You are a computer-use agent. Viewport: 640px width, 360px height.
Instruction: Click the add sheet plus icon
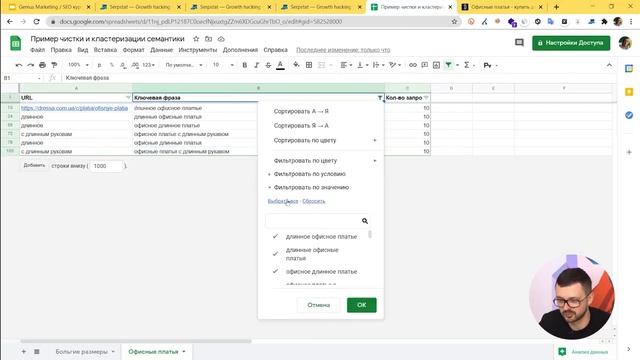point(24,351)
